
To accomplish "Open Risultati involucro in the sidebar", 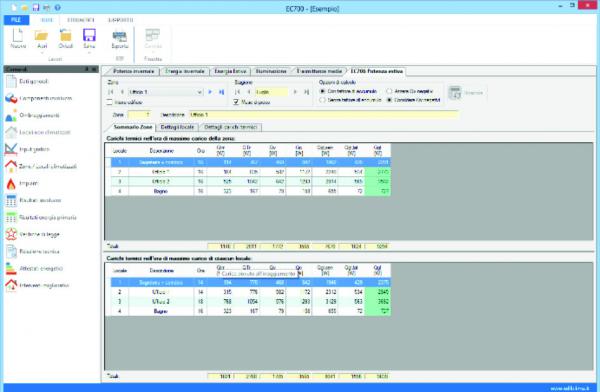I will 33,200.
